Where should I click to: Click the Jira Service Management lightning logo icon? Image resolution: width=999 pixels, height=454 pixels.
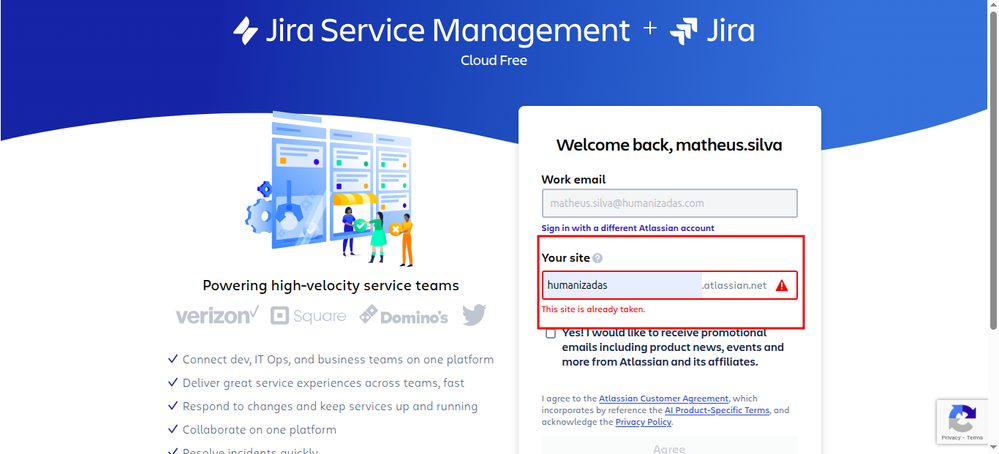pos(245,31)
